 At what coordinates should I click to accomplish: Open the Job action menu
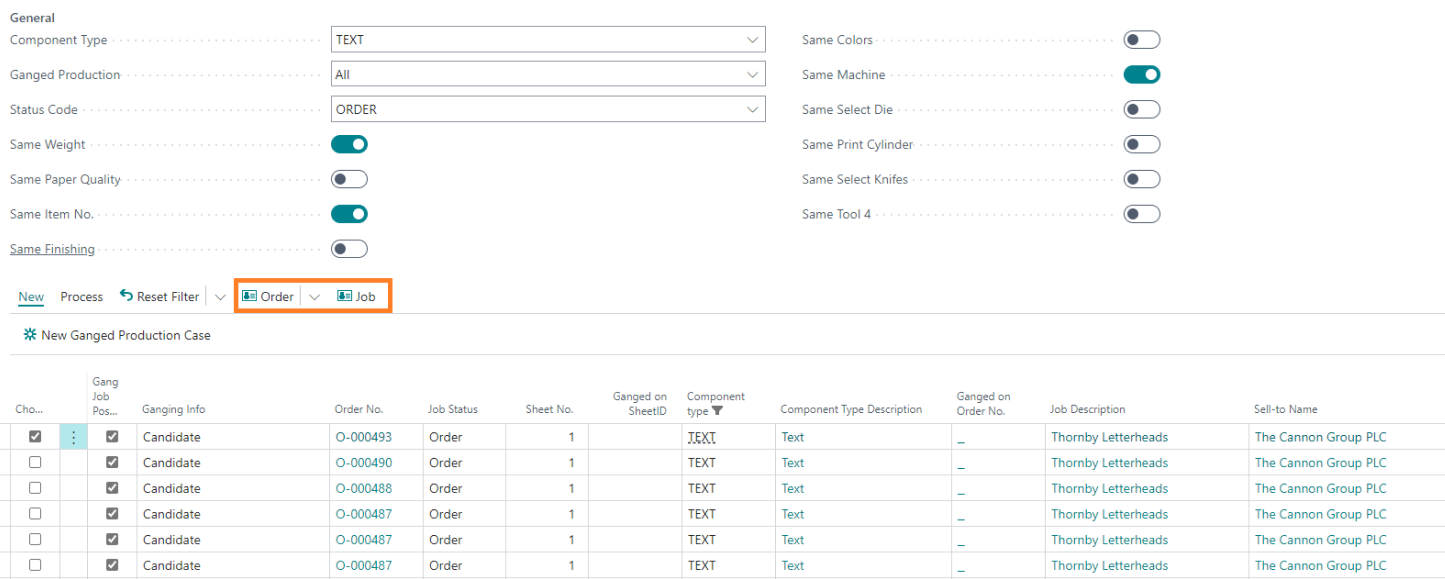(356, 297)
